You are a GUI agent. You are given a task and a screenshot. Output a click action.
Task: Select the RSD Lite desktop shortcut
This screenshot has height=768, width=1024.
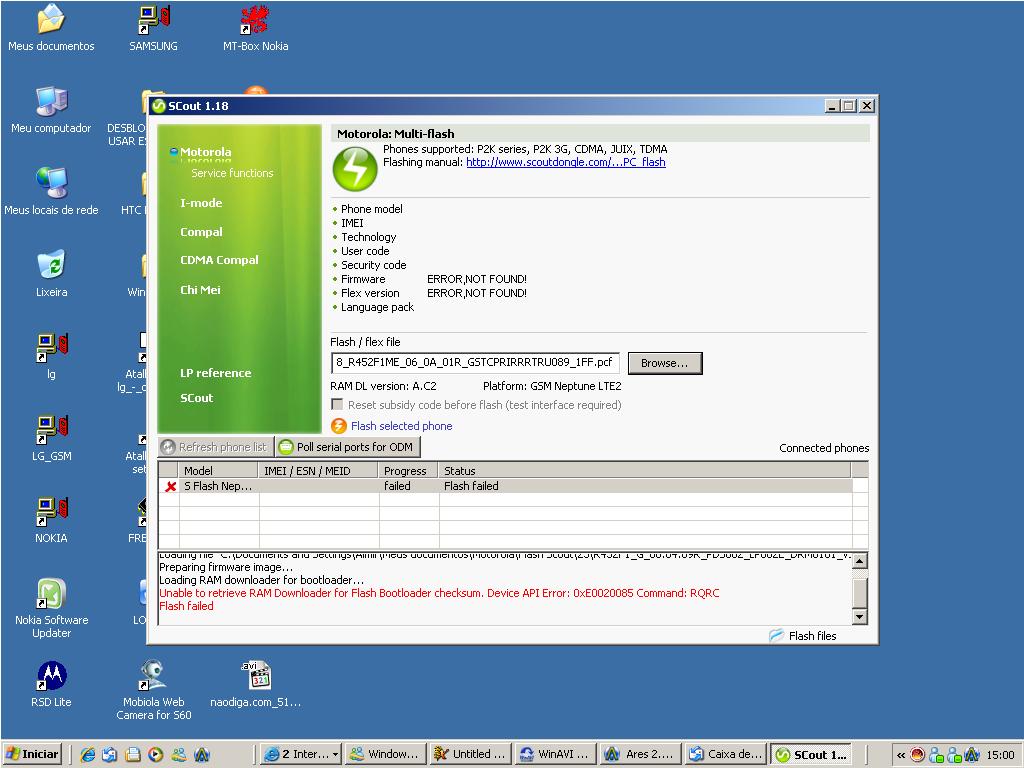[x=51, y=684]
